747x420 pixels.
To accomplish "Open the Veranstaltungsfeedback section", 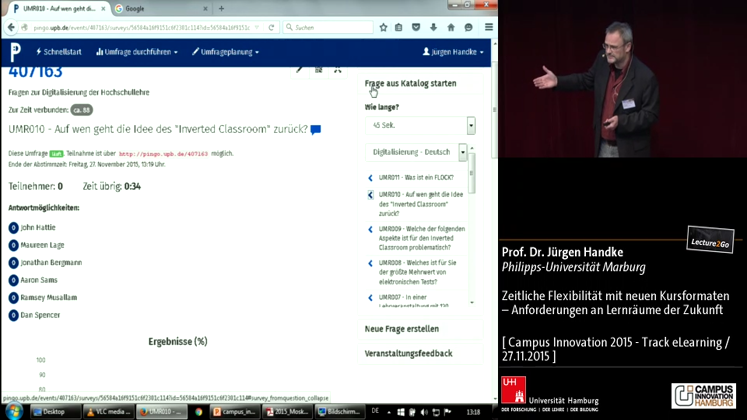I will pyautogui.click(x=408, y=353).
